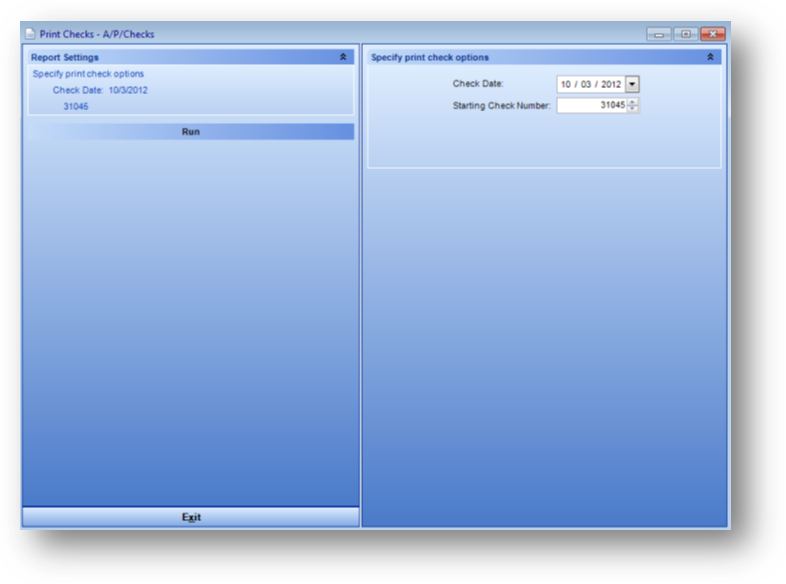The width and height of the screenshot is (786, 584).
Task: Click the day value 03 in Check Date
Action: [x=585, y=84]
